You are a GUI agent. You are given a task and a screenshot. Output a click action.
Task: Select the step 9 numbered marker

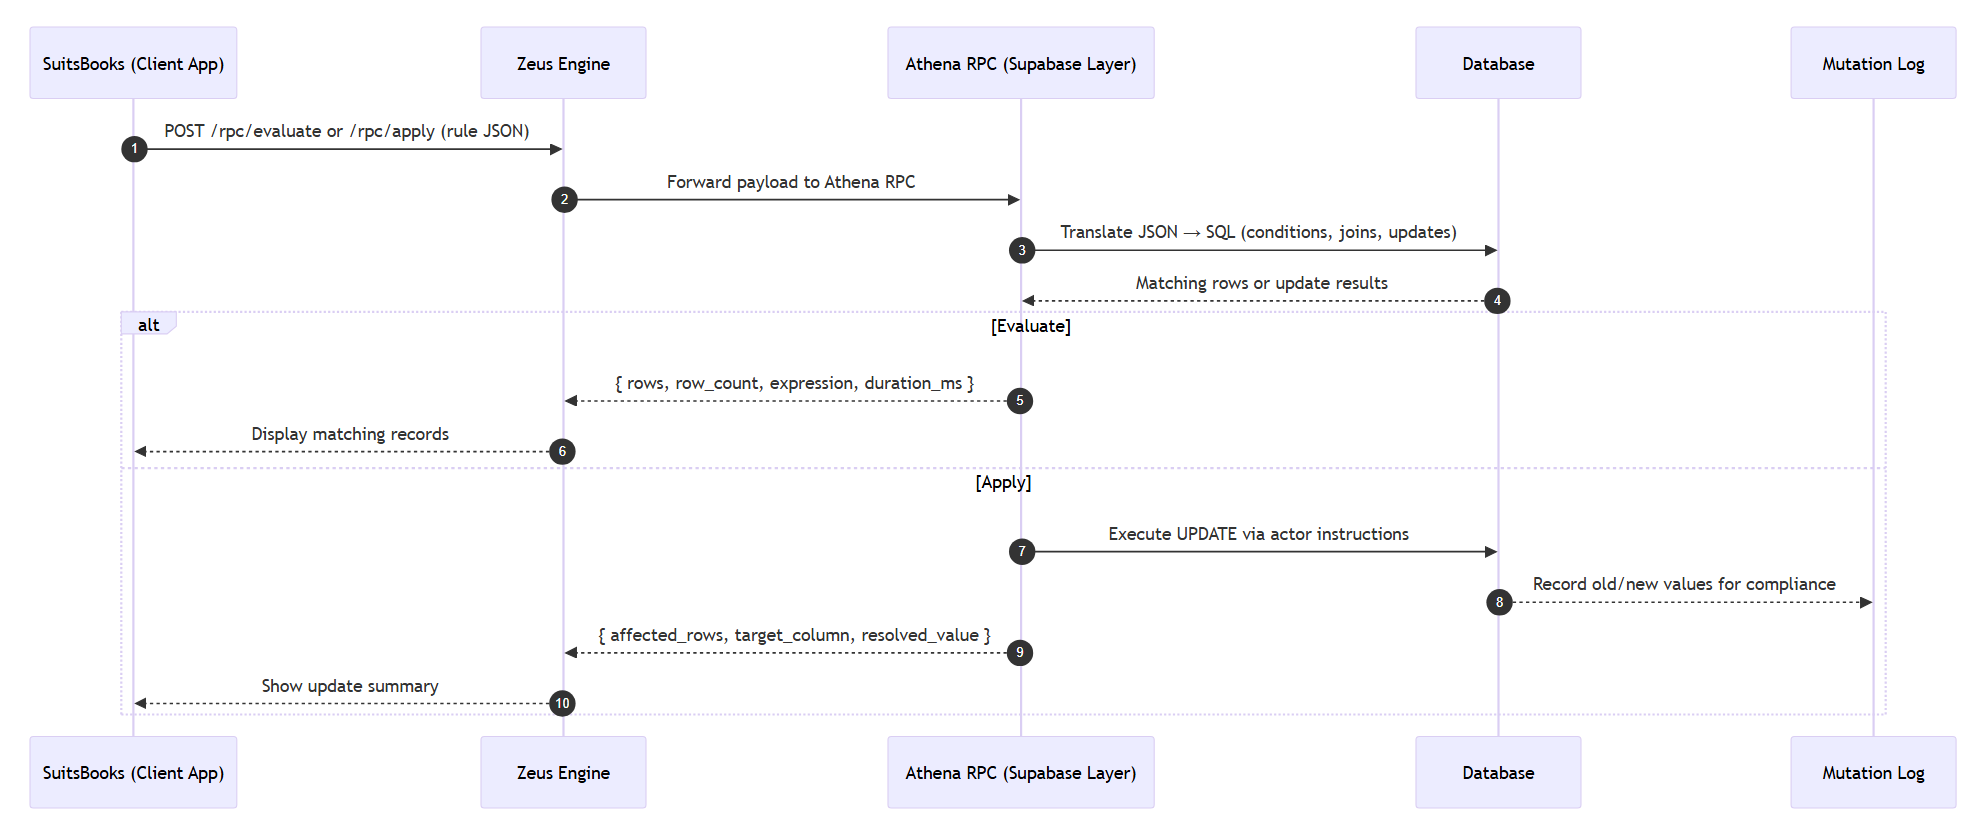[x=1019, y=653]
